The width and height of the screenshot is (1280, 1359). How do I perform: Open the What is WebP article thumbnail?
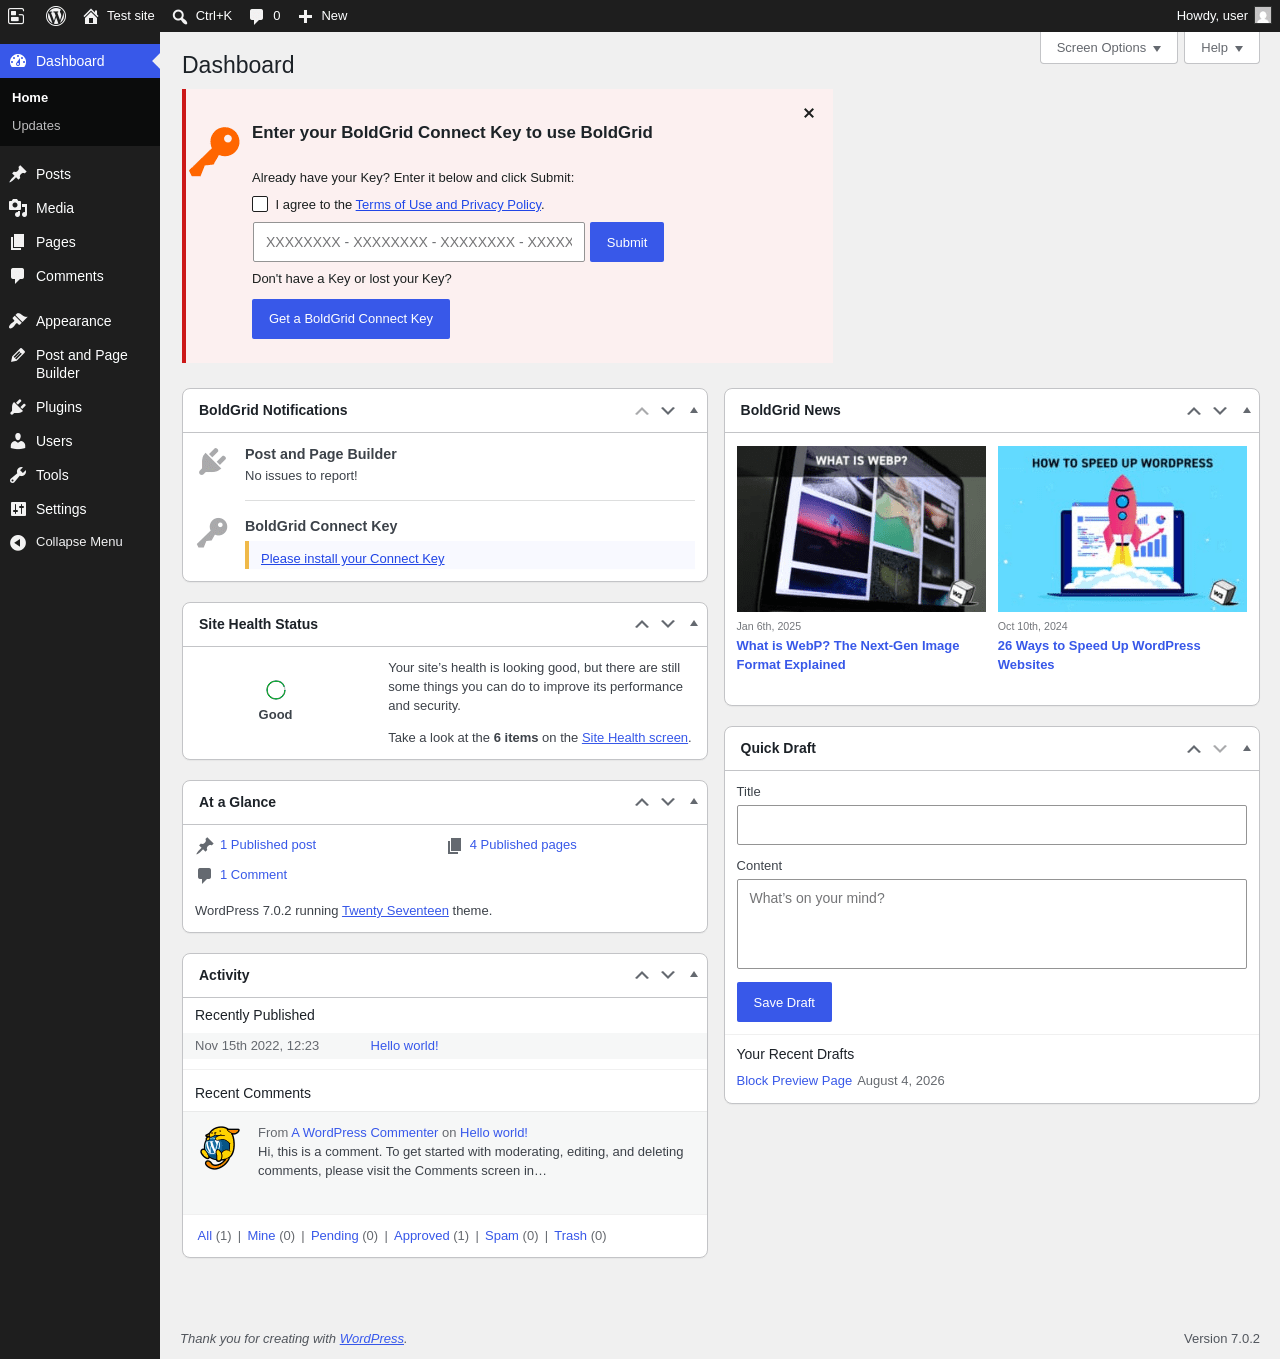pos(861,529)
